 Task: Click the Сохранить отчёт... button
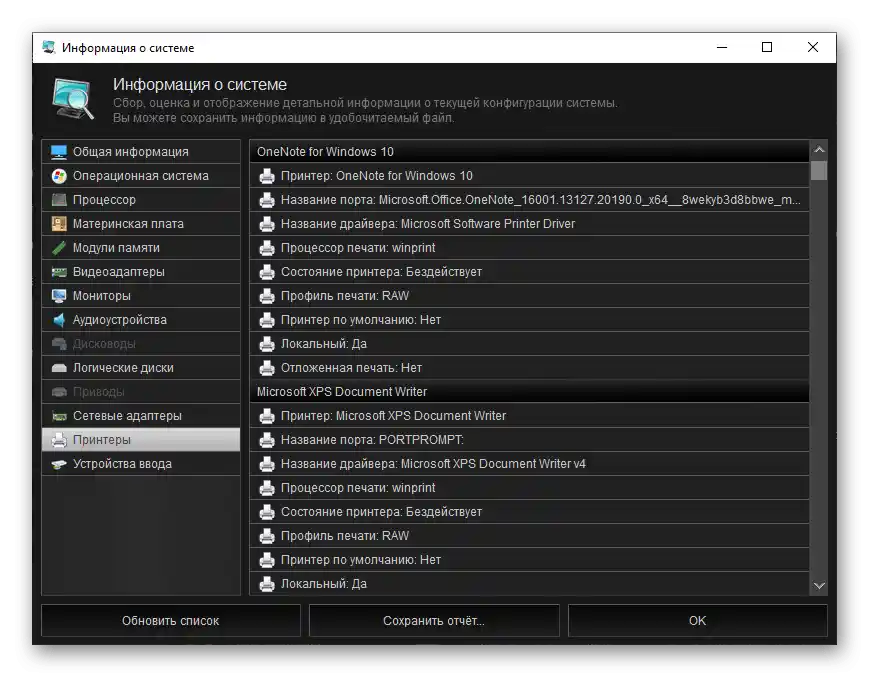pos(434,620)
